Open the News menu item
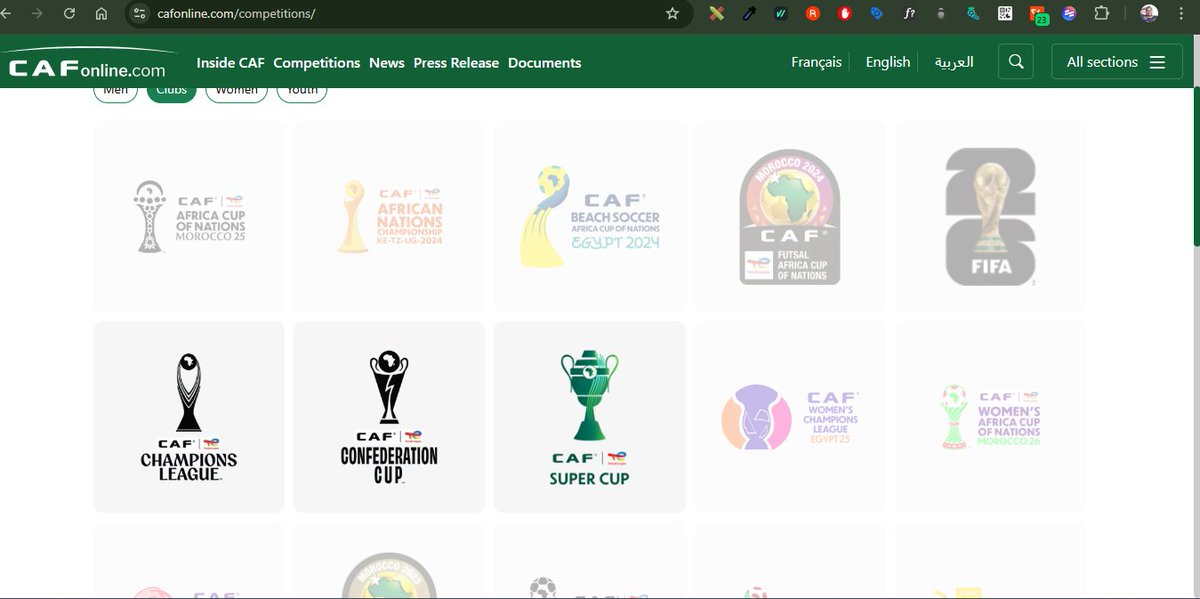 (387, 62)
